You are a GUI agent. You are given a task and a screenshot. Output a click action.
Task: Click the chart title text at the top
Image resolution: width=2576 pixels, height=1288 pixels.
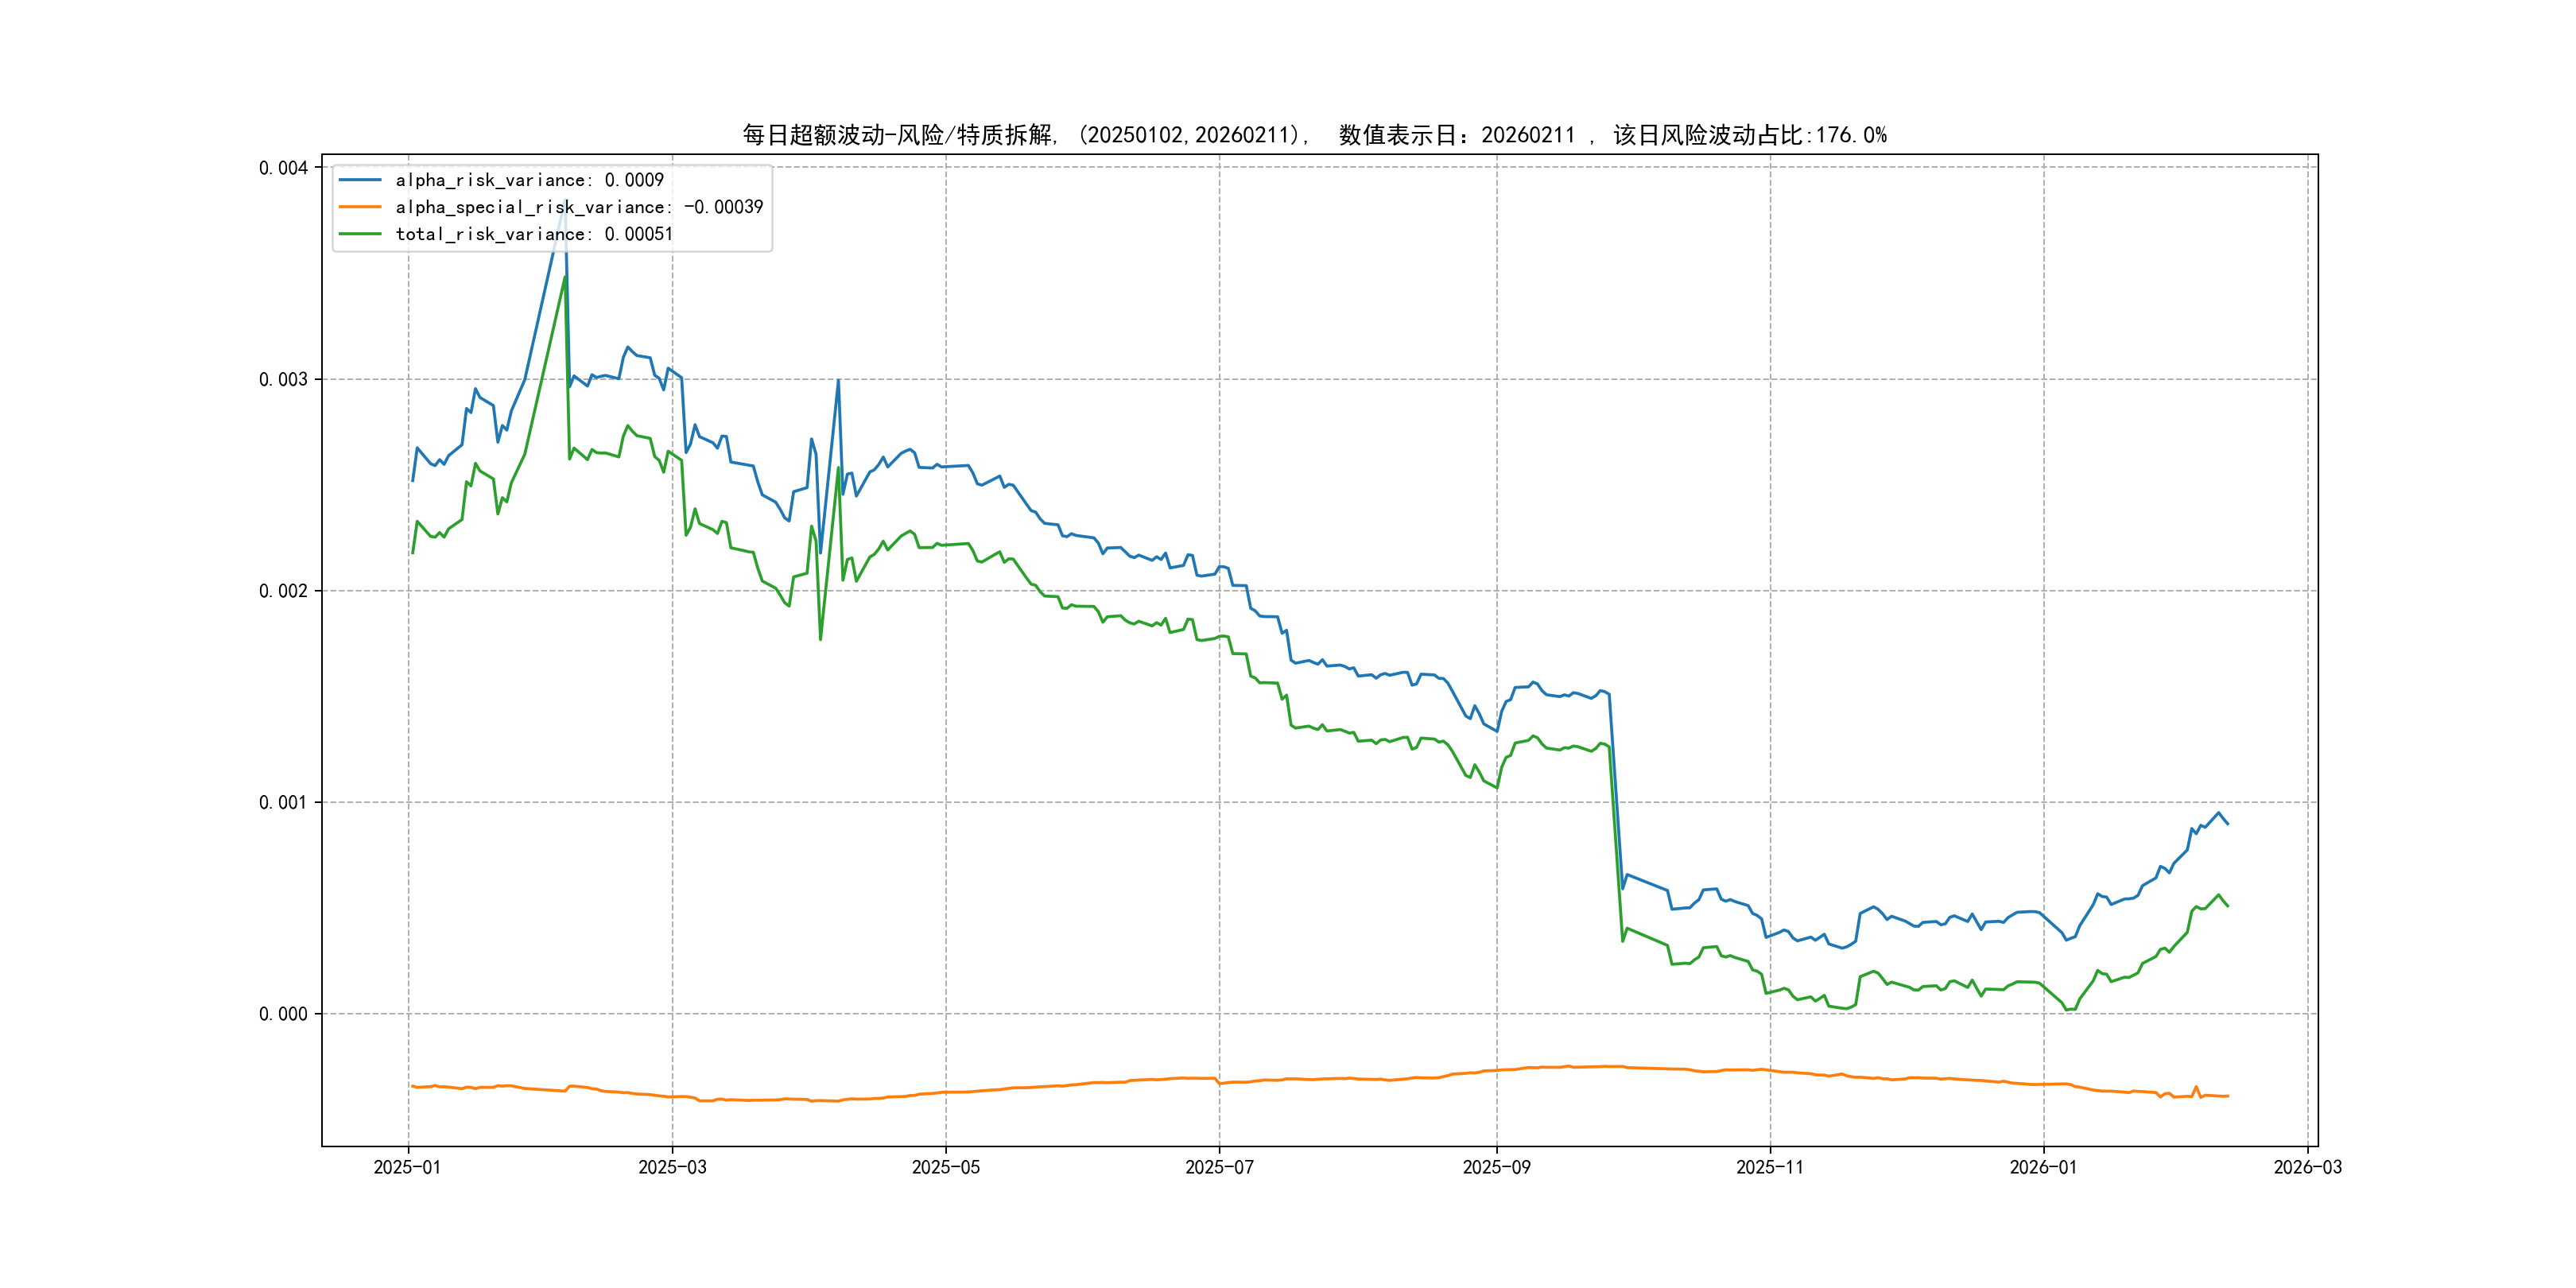pyautogui.click(x=1314, y=135)
